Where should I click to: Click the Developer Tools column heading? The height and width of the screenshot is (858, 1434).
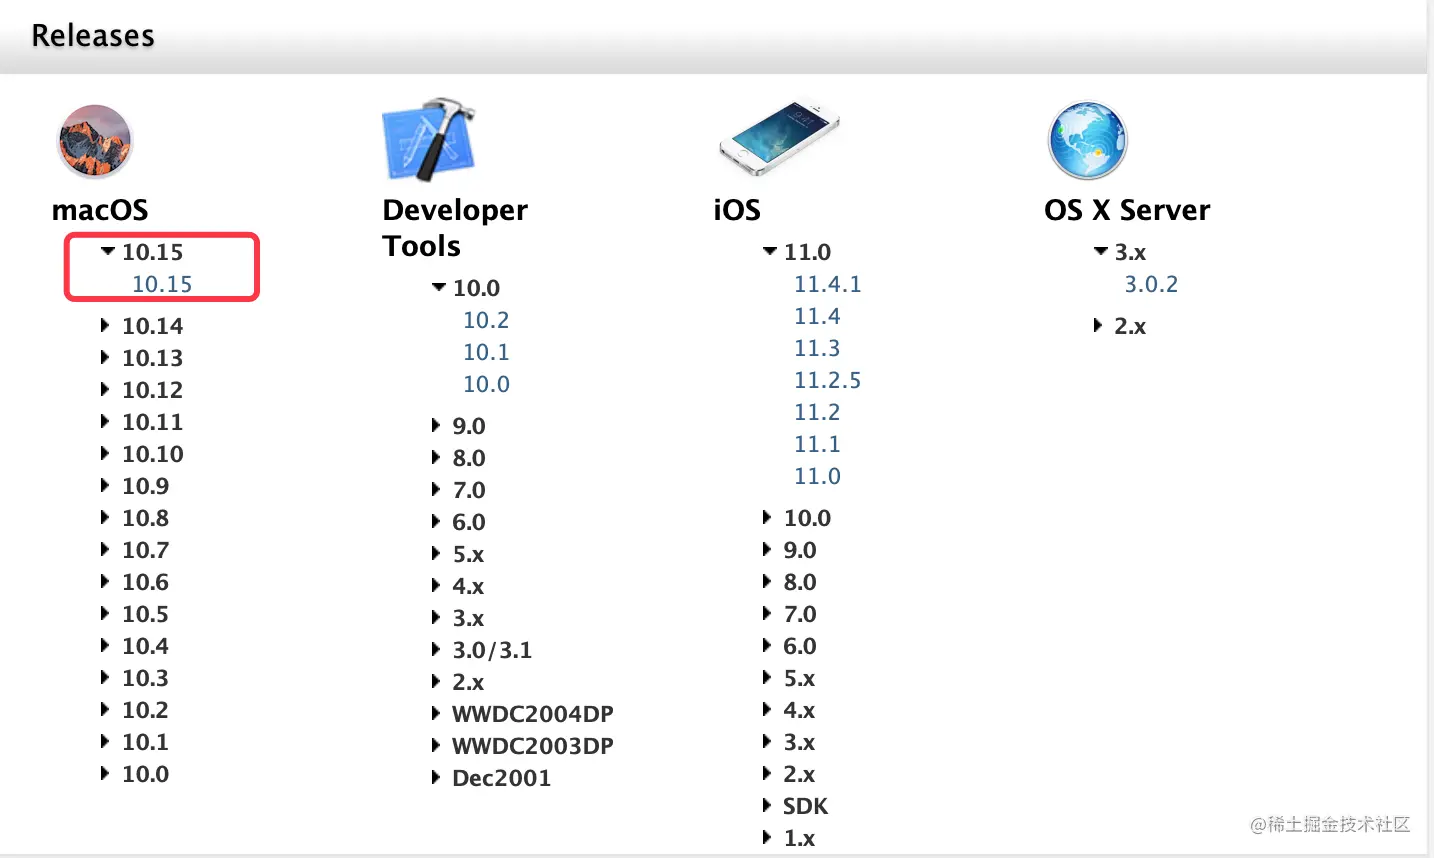455,228
